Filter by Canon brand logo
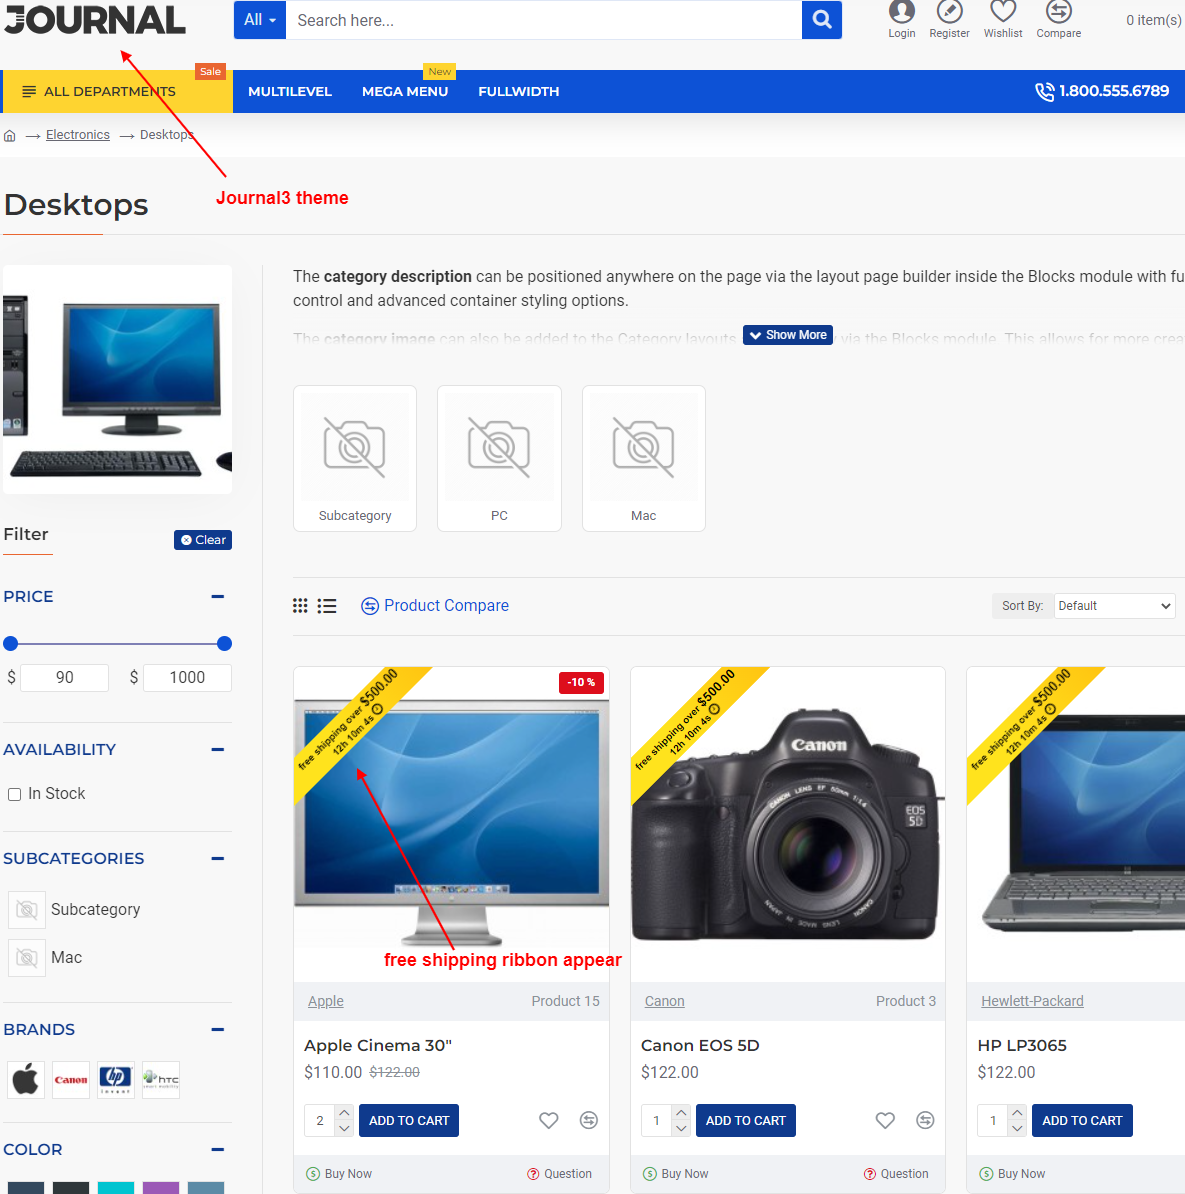 pyautogui.click(x=71, y=1080)
